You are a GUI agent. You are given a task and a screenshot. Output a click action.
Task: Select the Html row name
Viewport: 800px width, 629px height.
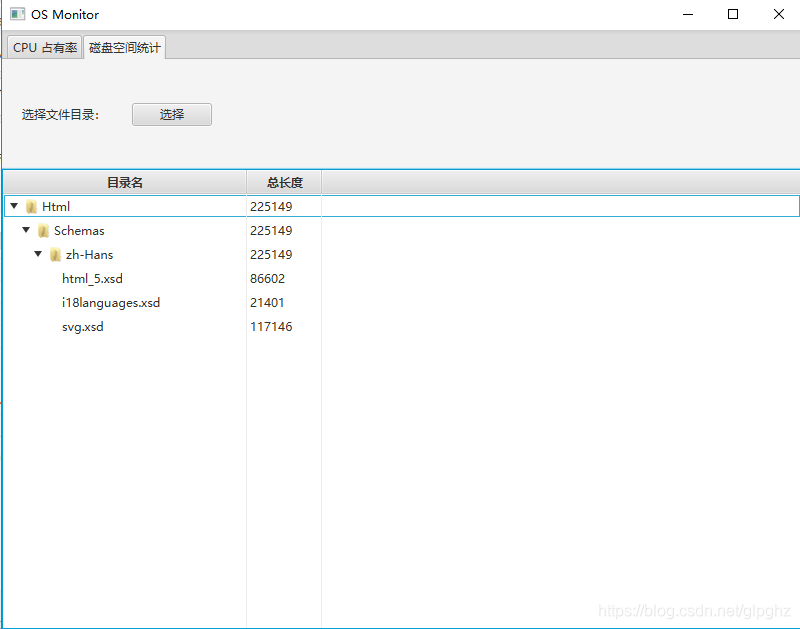pos(56,207)
